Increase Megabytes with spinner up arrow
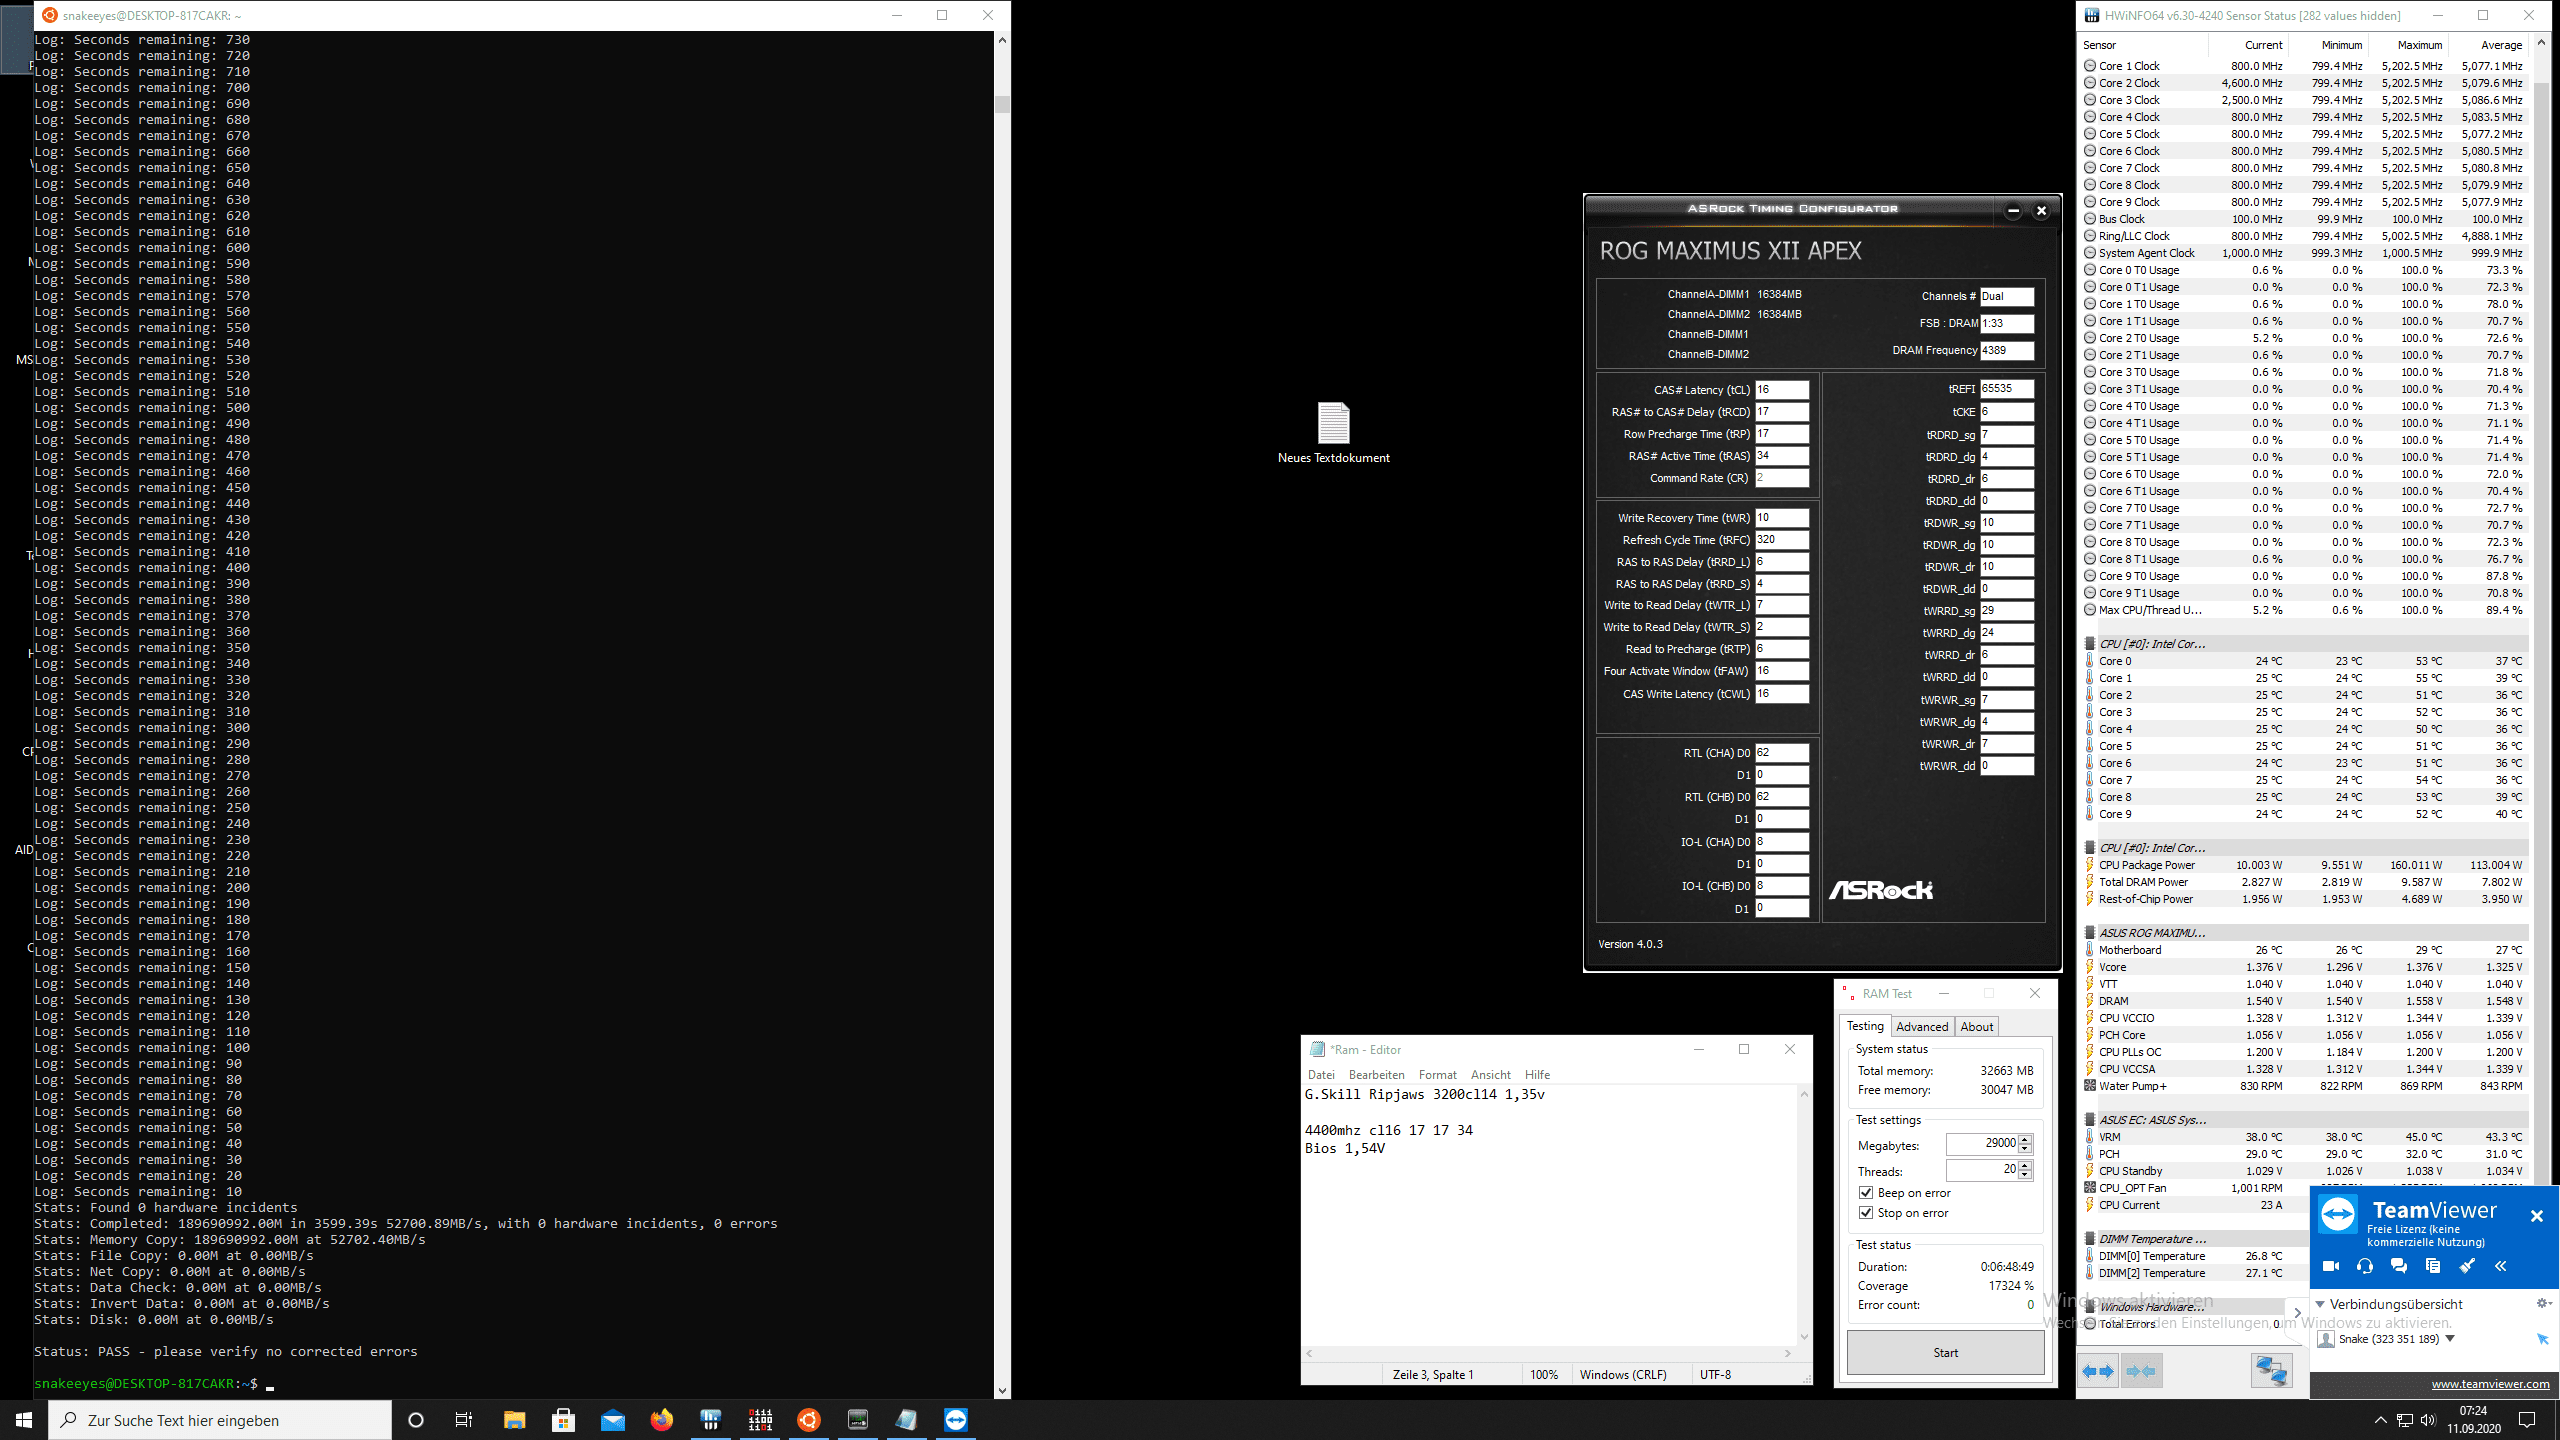2560x1440 pixels. [2025, 1139]
